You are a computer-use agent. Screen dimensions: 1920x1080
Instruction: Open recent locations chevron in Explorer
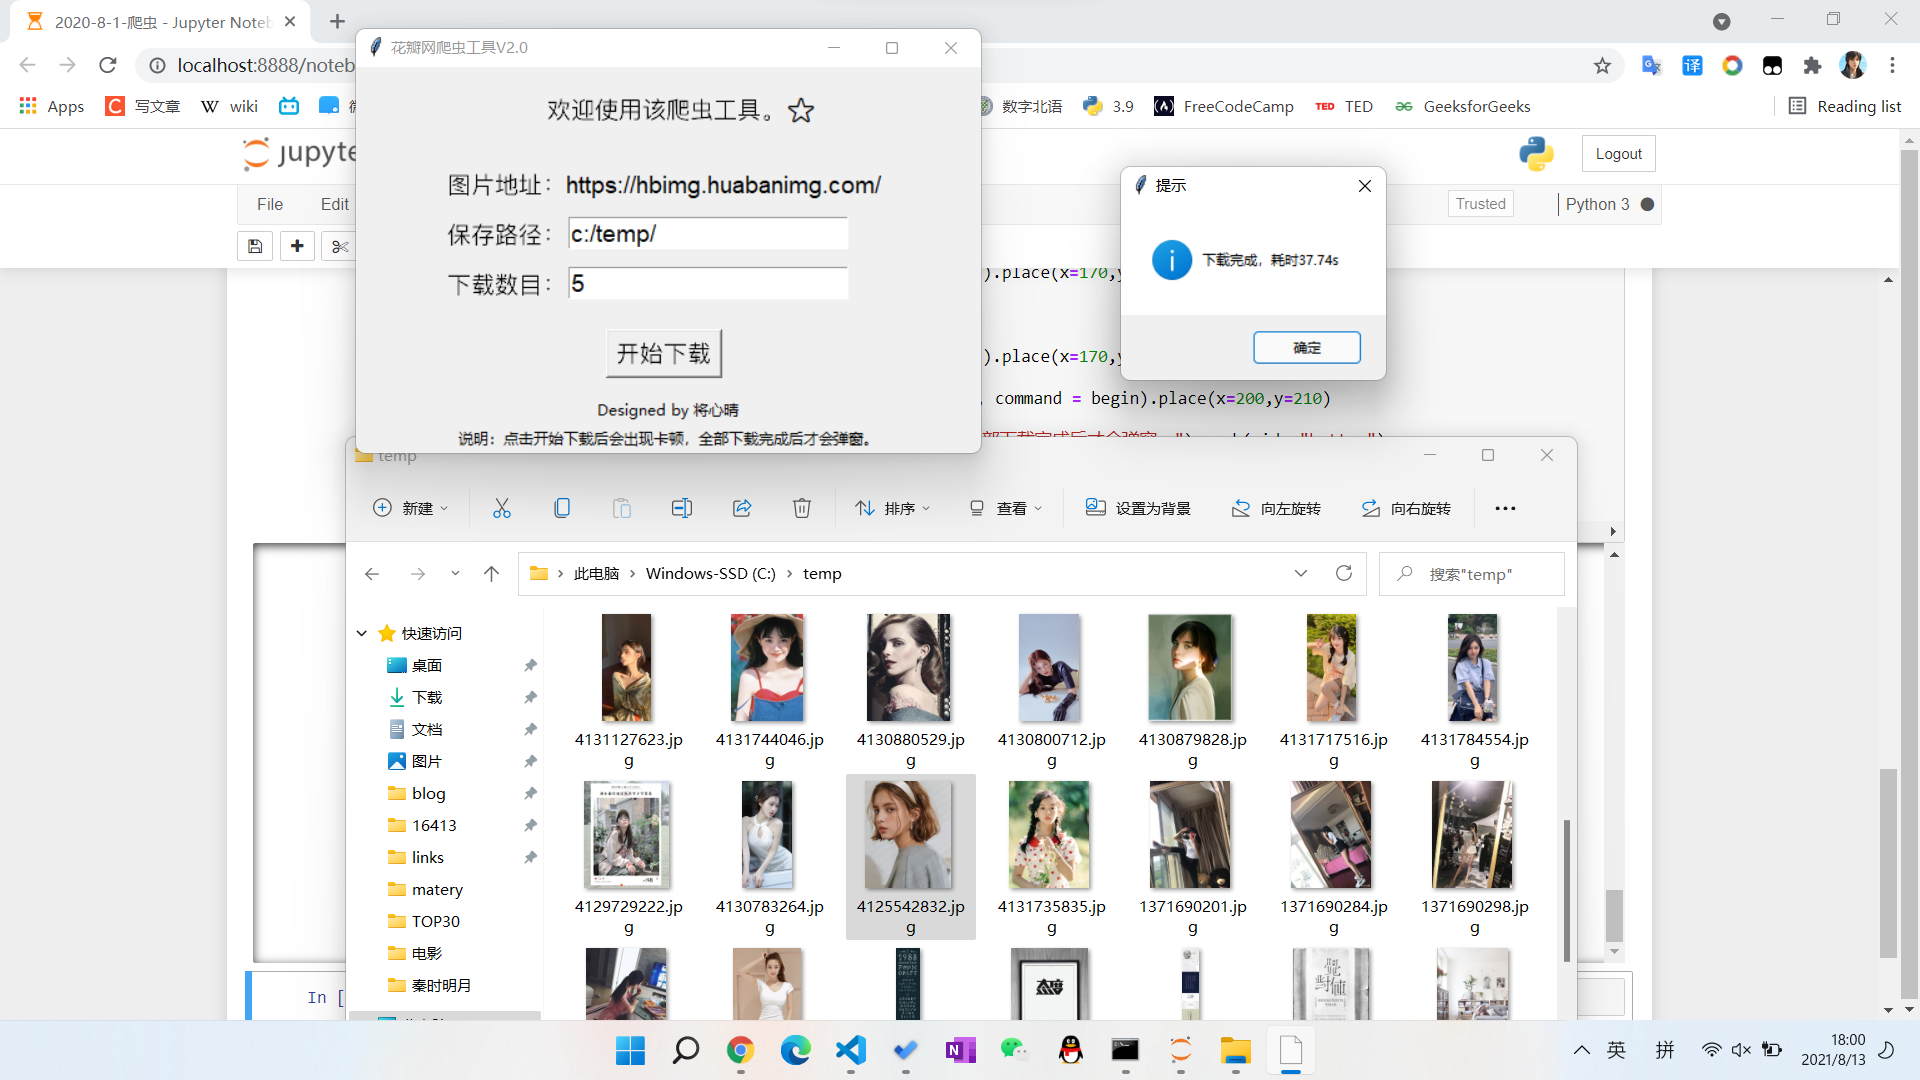pyautogui.click(x=455, y=574)
